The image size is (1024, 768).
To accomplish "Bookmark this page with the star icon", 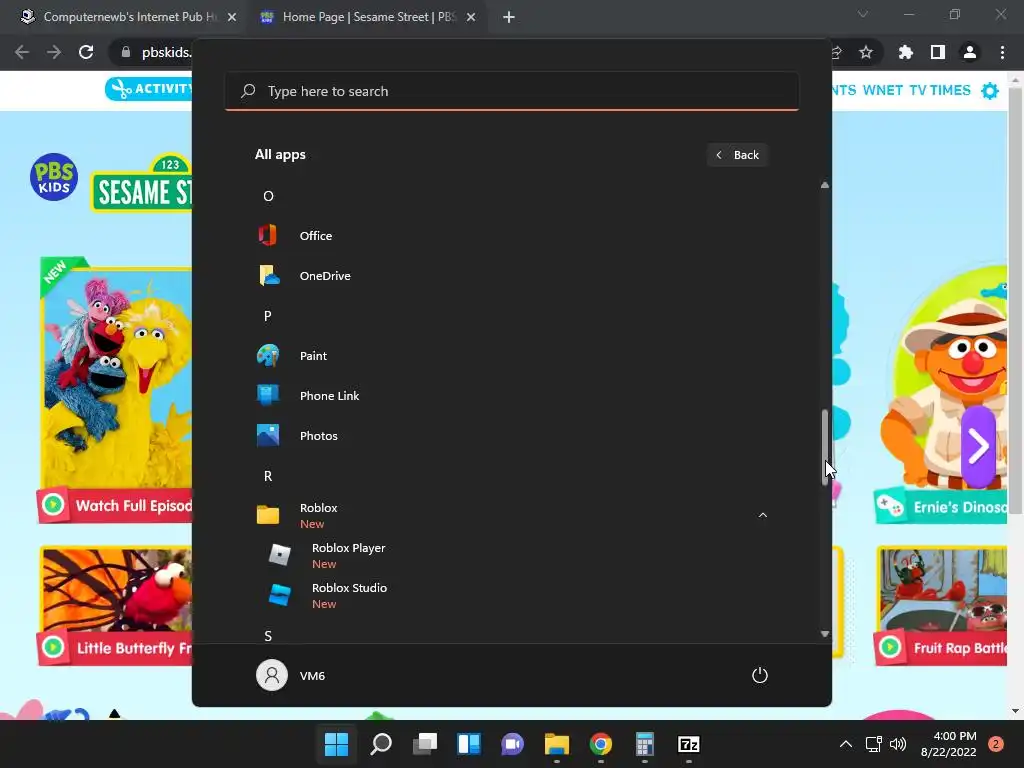I will (866, 52).
